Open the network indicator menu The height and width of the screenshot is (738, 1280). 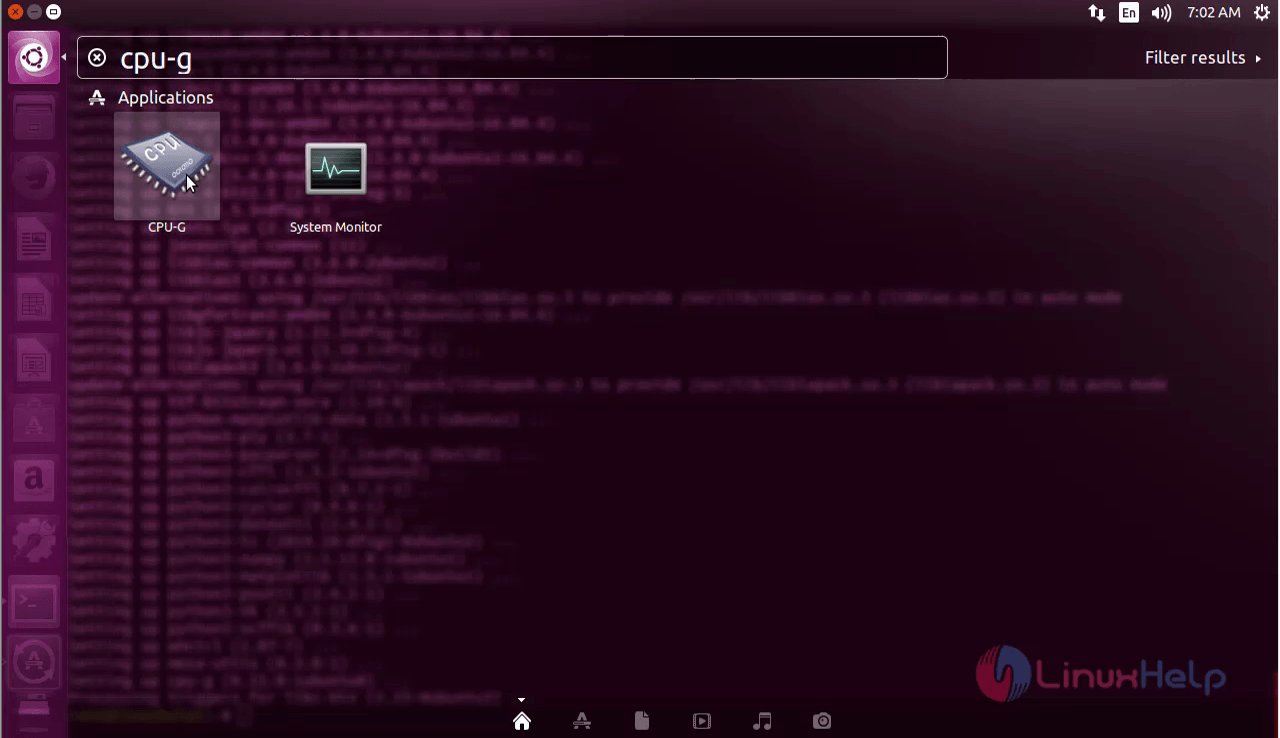tap(1097, 13)
